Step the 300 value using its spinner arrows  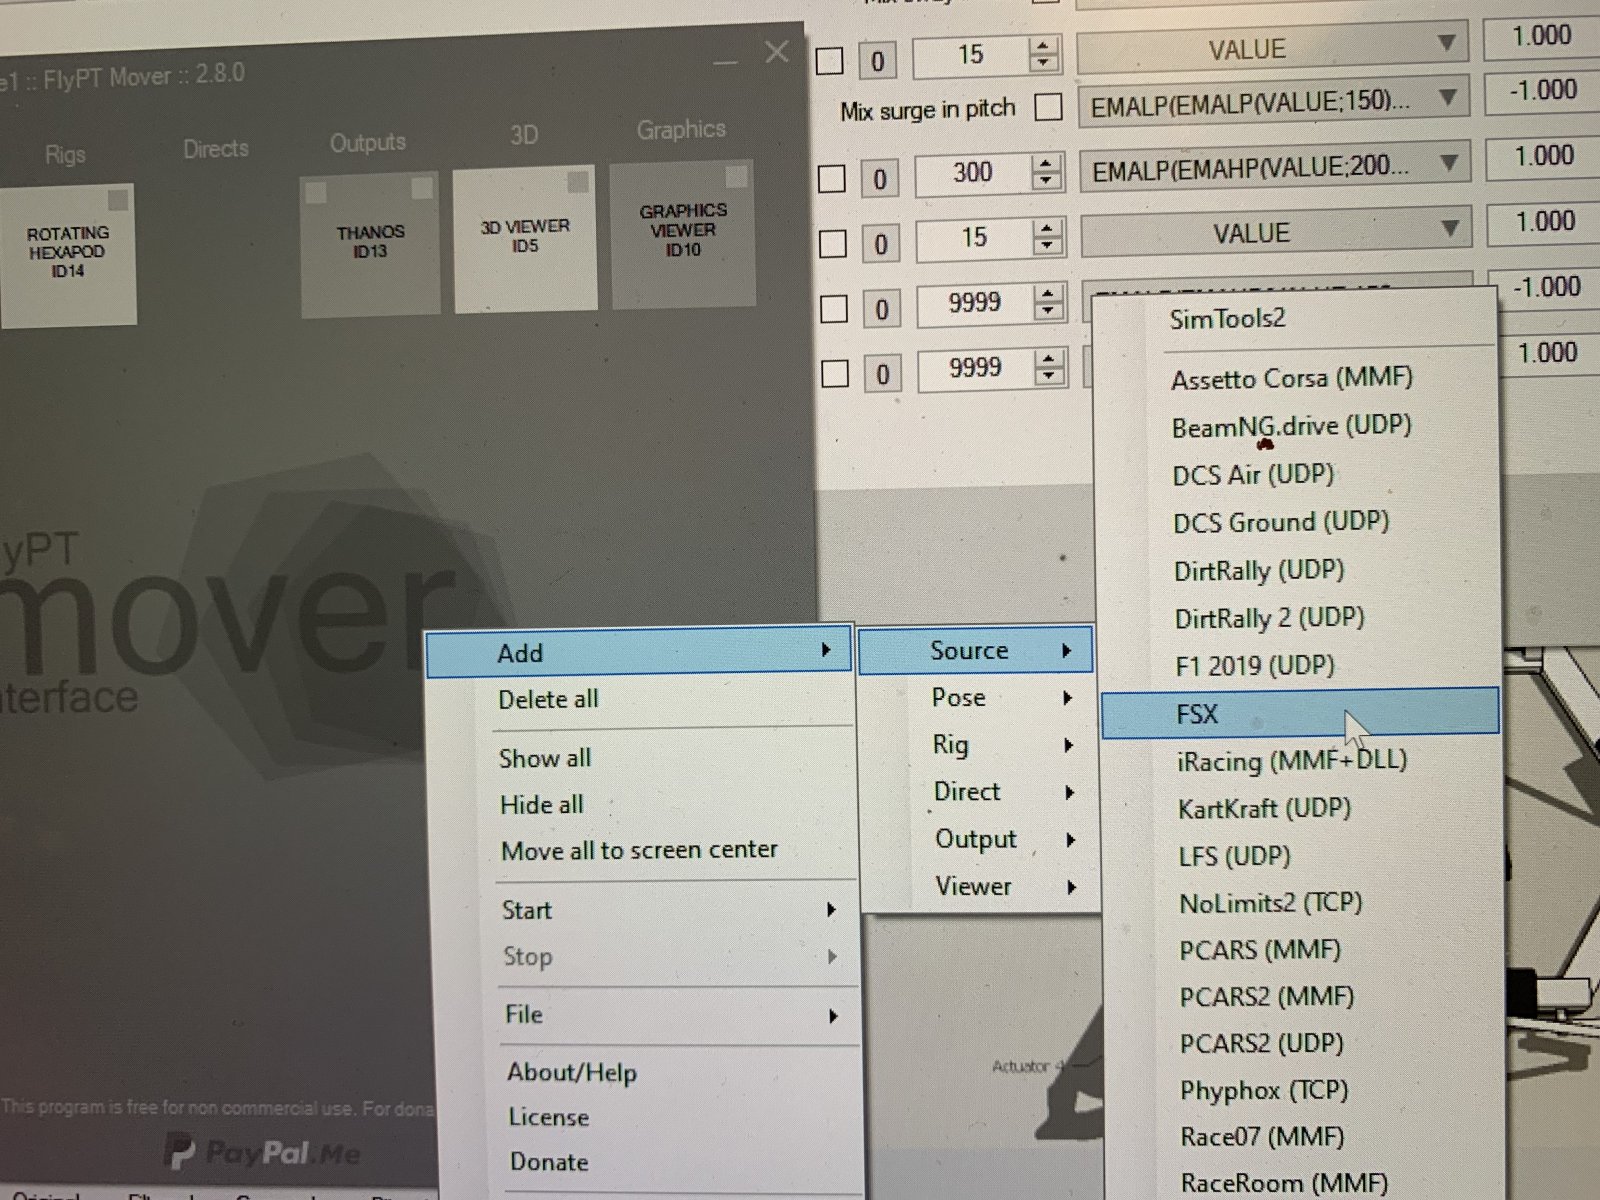[x=1046, y=172]
